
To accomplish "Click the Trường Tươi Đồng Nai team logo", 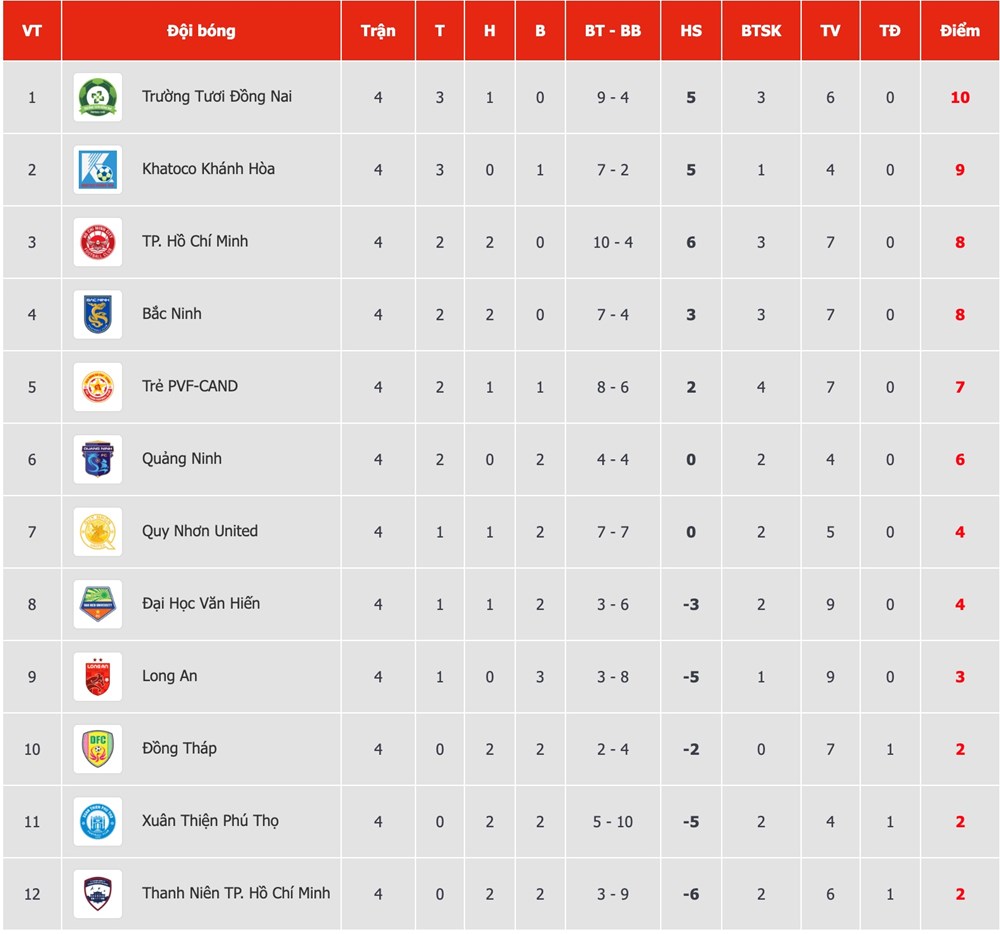I will tap(98, 98).
